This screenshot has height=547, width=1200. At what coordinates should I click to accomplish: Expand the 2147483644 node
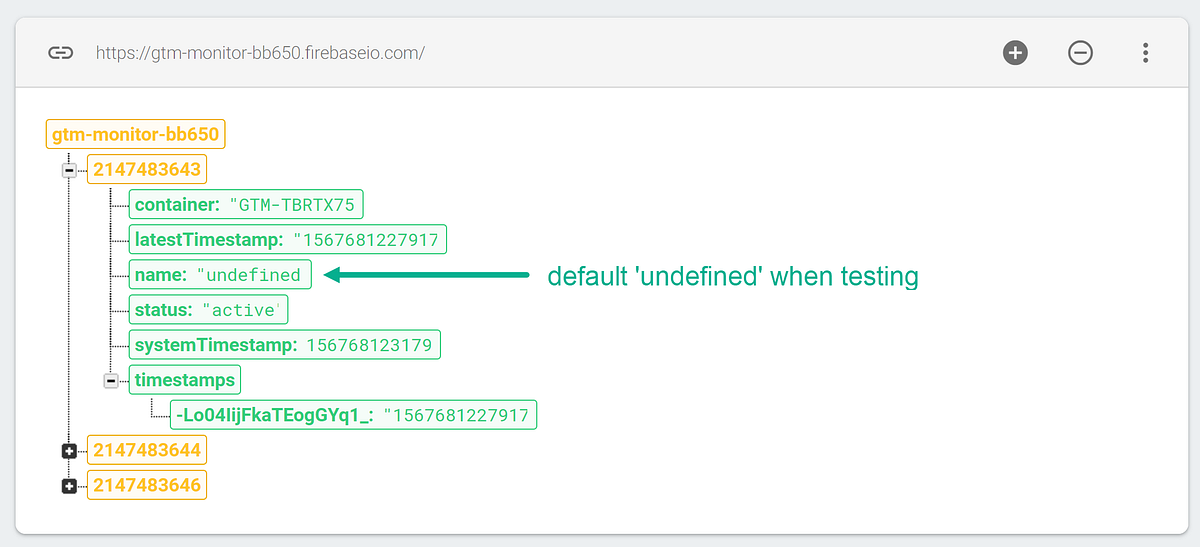click(x=69, y=451)
